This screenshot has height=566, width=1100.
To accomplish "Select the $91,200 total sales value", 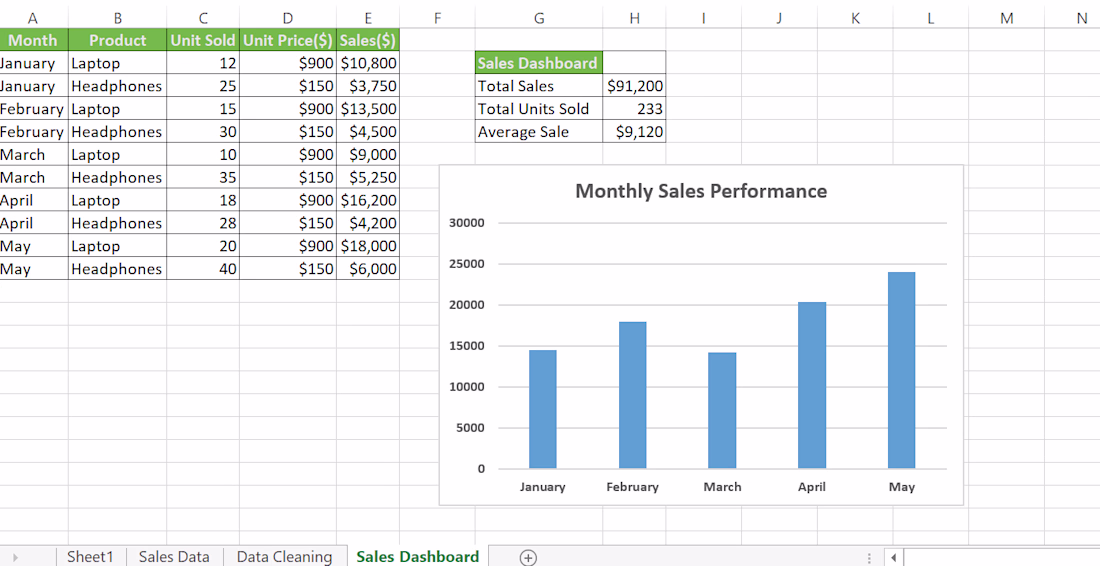I will pyautogui.click(x=634, y=86).
